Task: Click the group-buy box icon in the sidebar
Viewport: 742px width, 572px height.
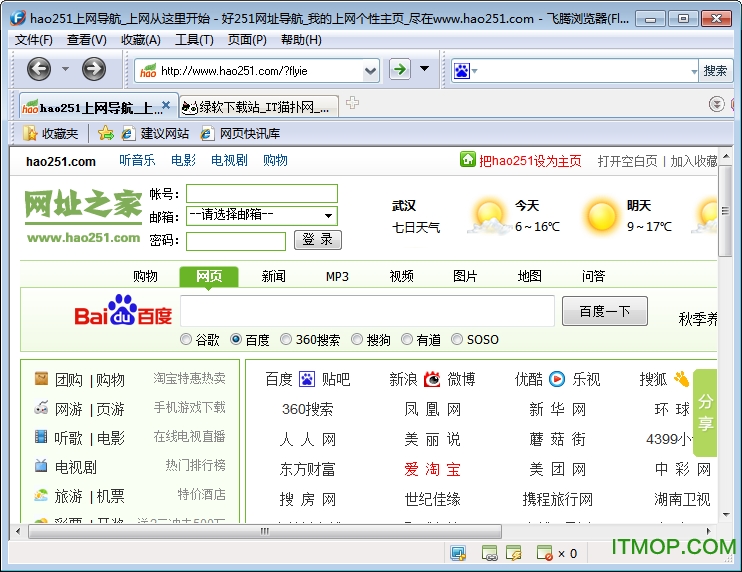Action: (41, 378)
